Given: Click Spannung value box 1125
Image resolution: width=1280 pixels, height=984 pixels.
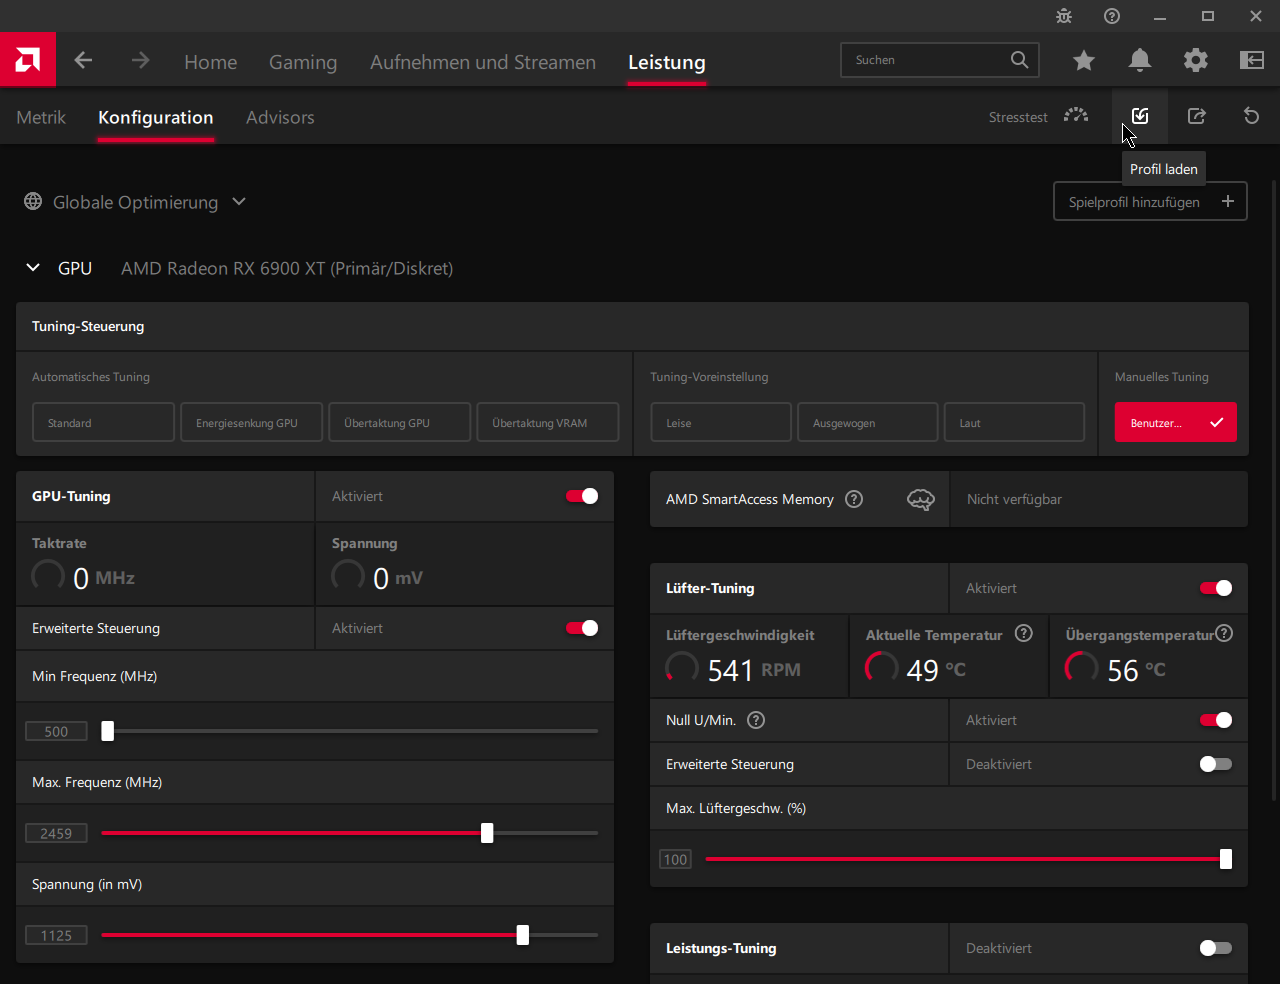Looking at the screenshot, I should [x=56, y=935].
